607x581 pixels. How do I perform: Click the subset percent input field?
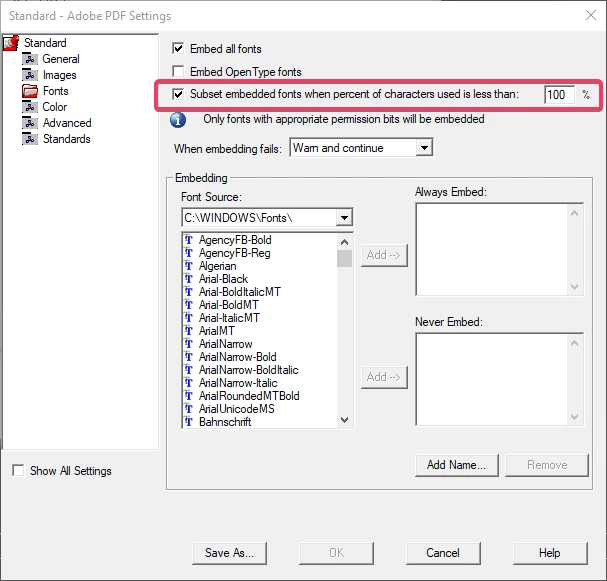559,95
